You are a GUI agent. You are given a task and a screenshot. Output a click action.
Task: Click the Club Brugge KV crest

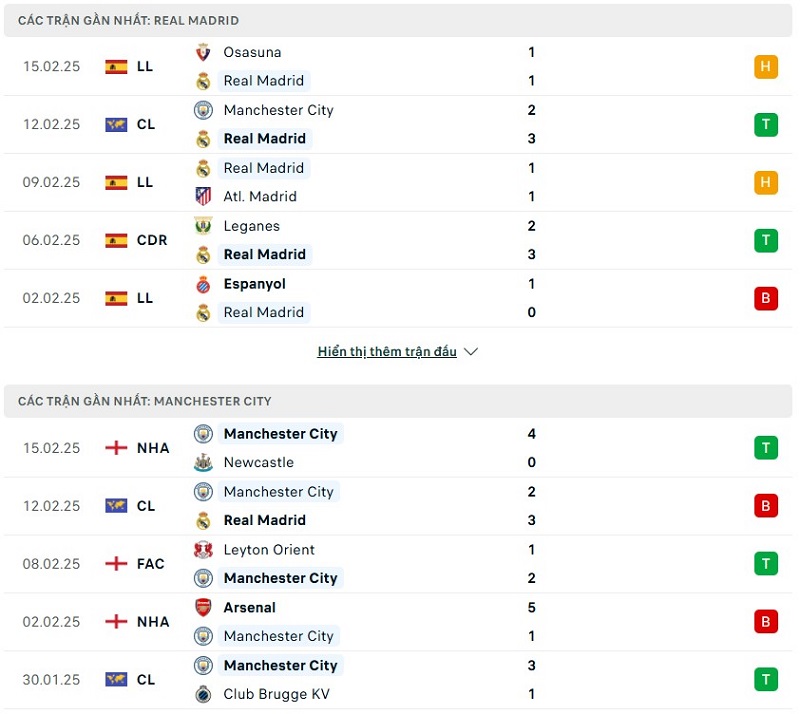coord(203,694)
